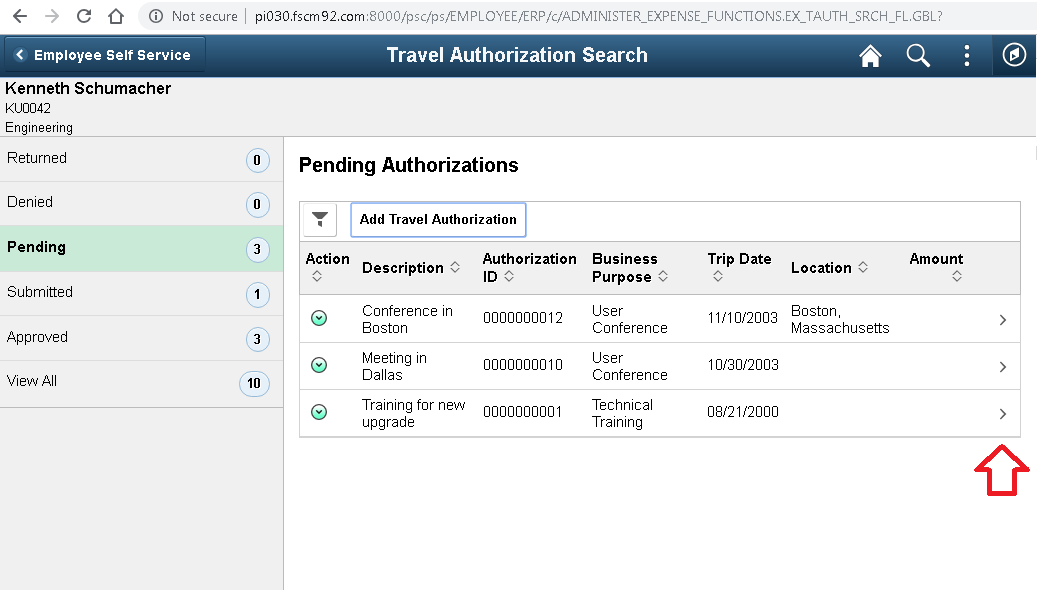Click the Home icon in the header

tap(869, 55)
